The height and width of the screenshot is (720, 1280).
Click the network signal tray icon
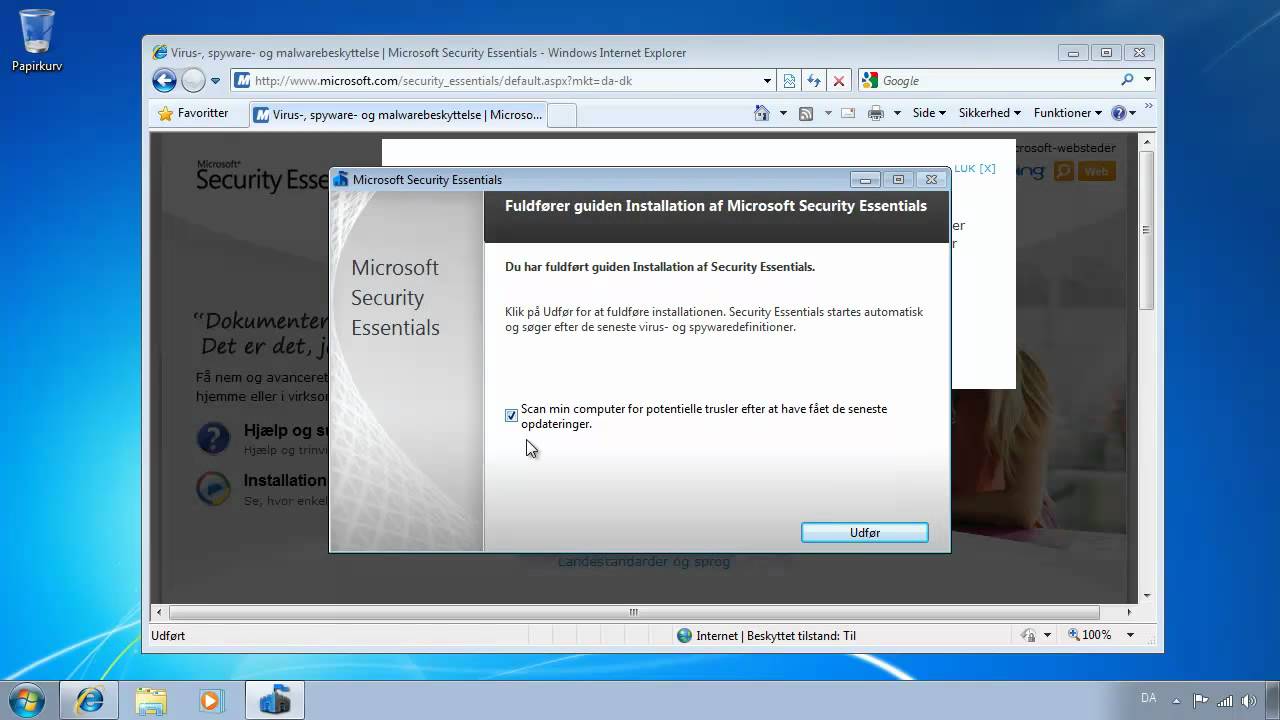[1225, 700]
